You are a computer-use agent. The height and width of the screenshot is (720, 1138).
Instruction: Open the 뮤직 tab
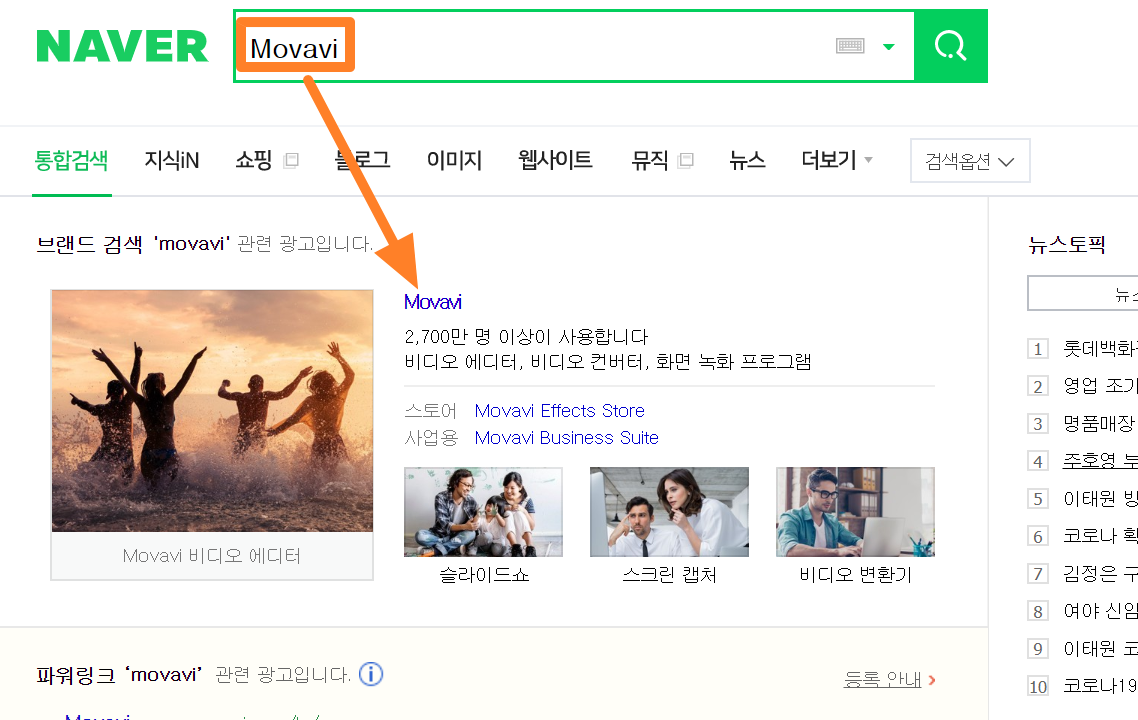click(650, 160)
